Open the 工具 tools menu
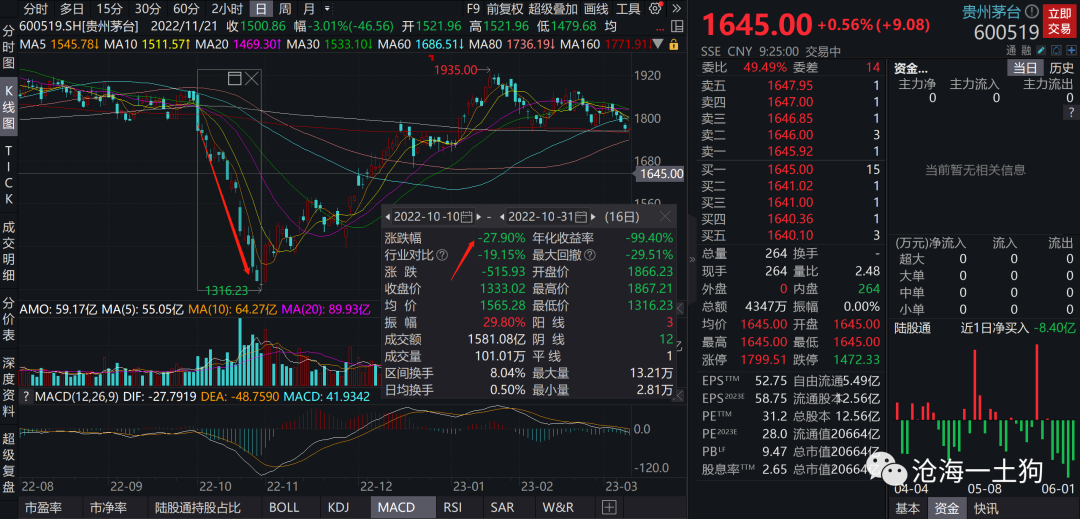The image size is (1080, 519). tap(629, 9)
